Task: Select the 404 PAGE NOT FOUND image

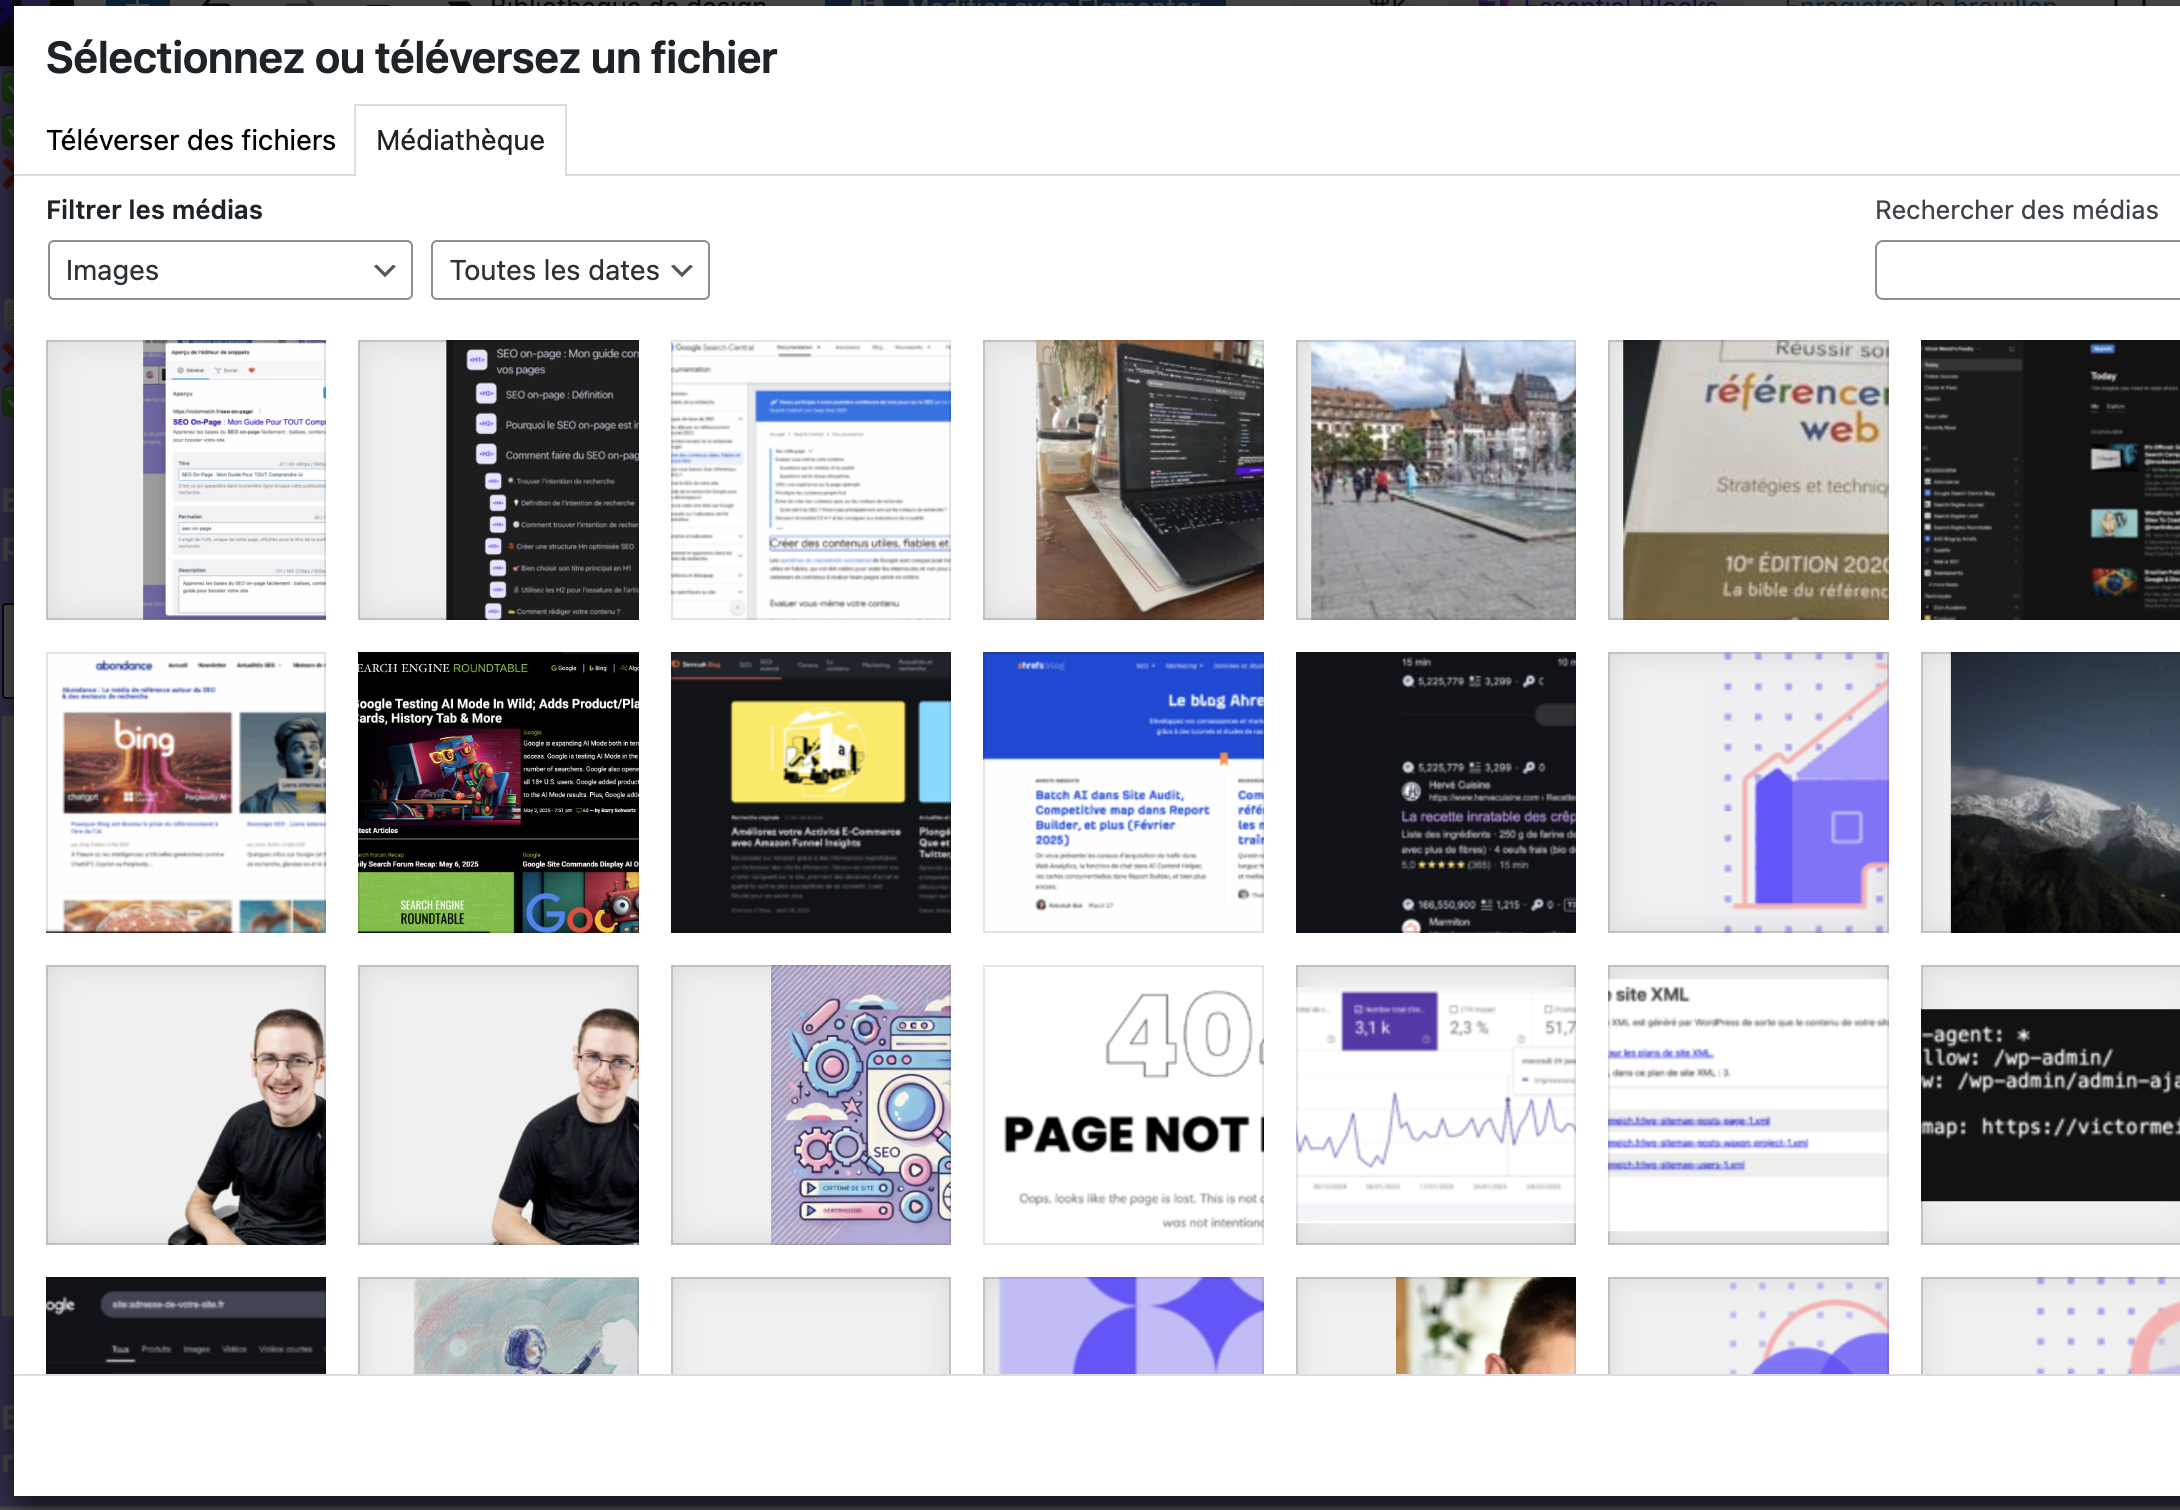Action: coord(1123,1105)
